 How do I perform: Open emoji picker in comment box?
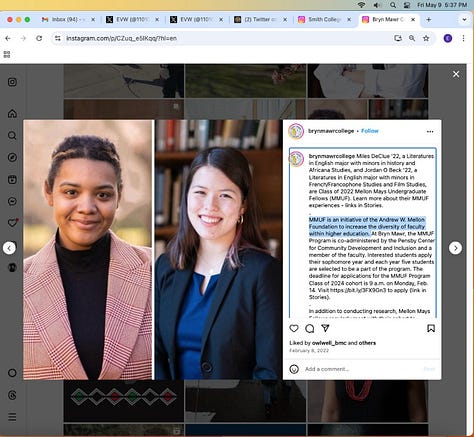pyautogui.click(x=294, y=369)
